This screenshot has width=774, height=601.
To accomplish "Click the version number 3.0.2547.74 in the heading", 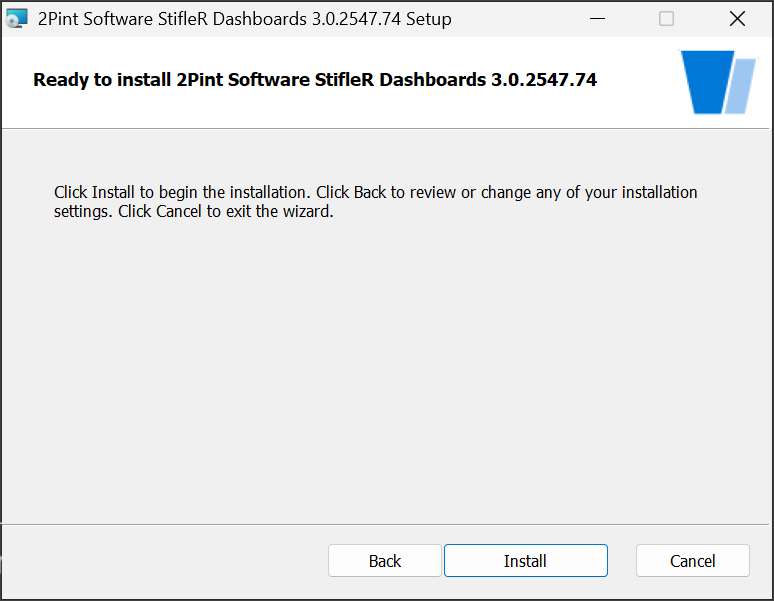I will (544, 79).
